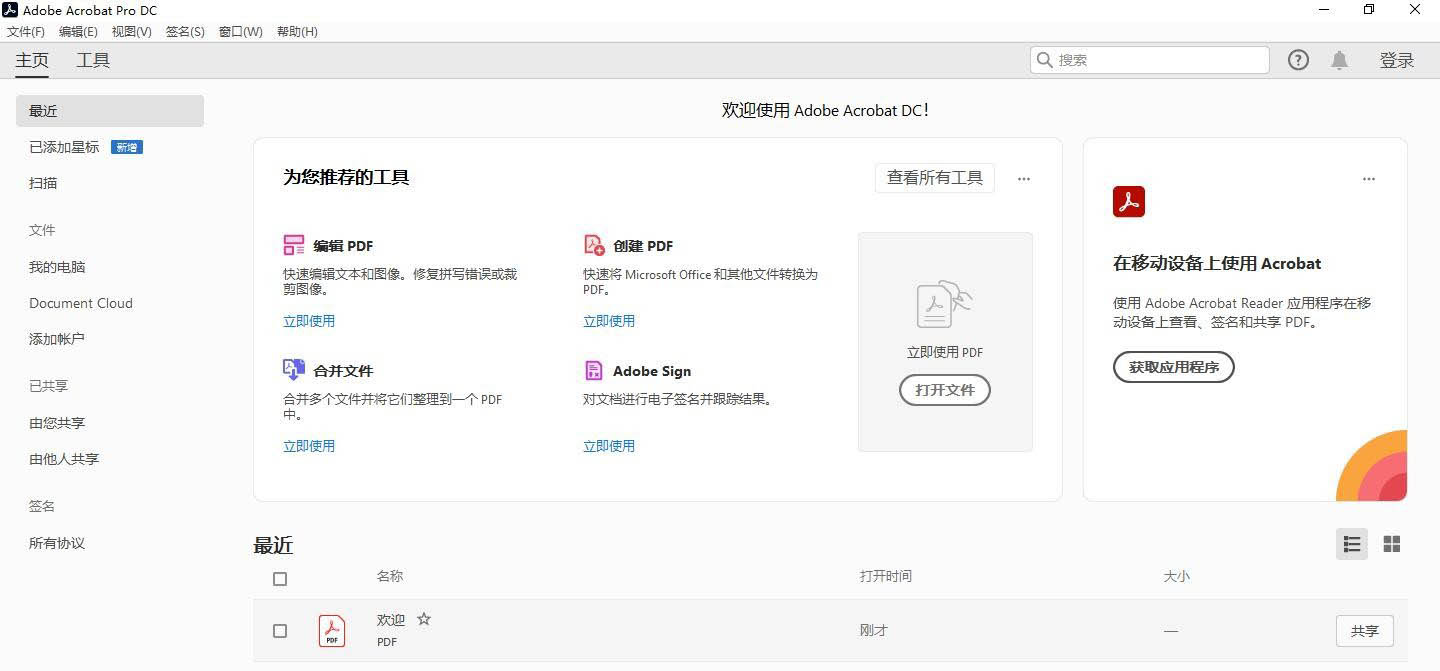Click the Create PDF (创建 PDF) icon

pos(594,245)
